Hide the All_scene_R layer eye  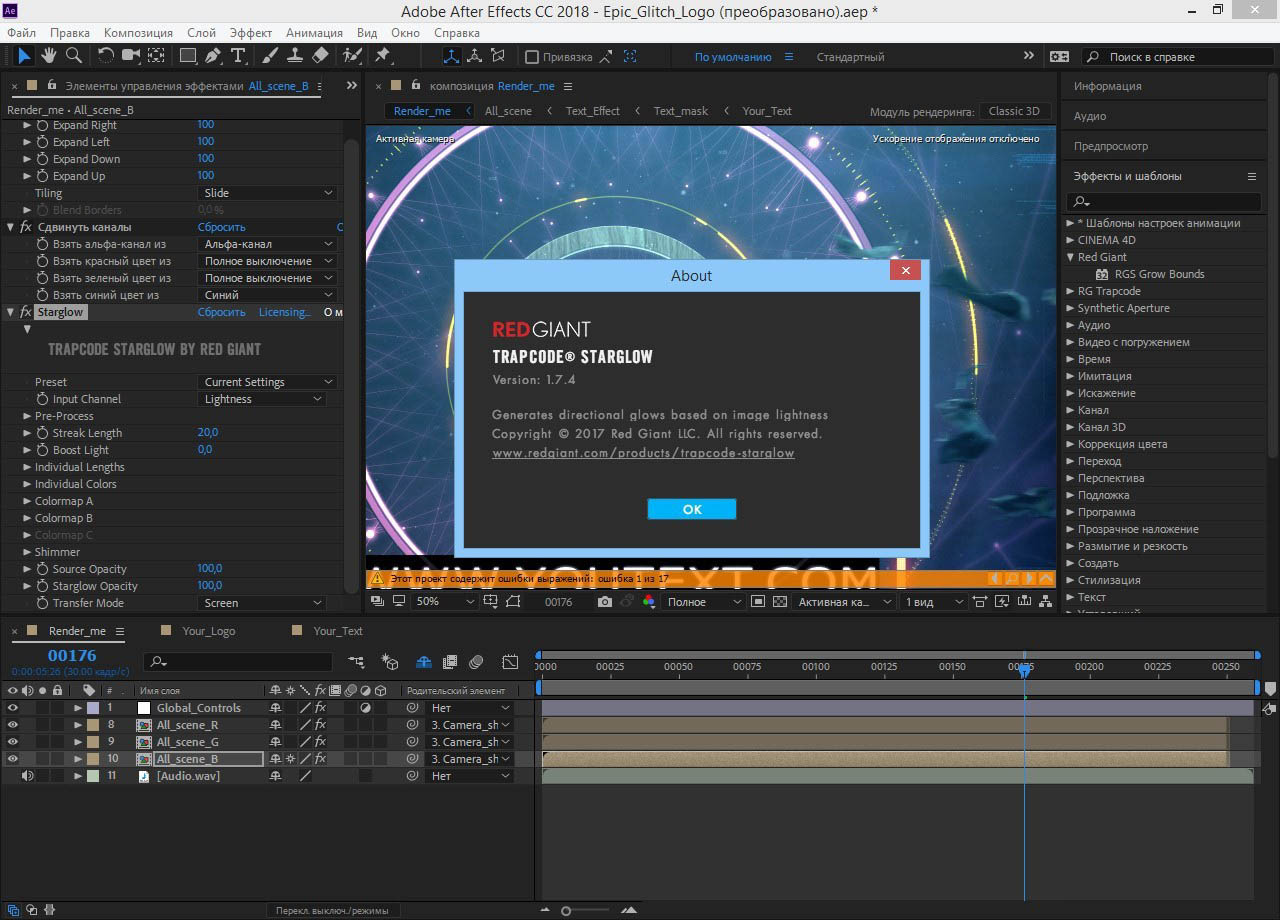[x=13, y=725]
